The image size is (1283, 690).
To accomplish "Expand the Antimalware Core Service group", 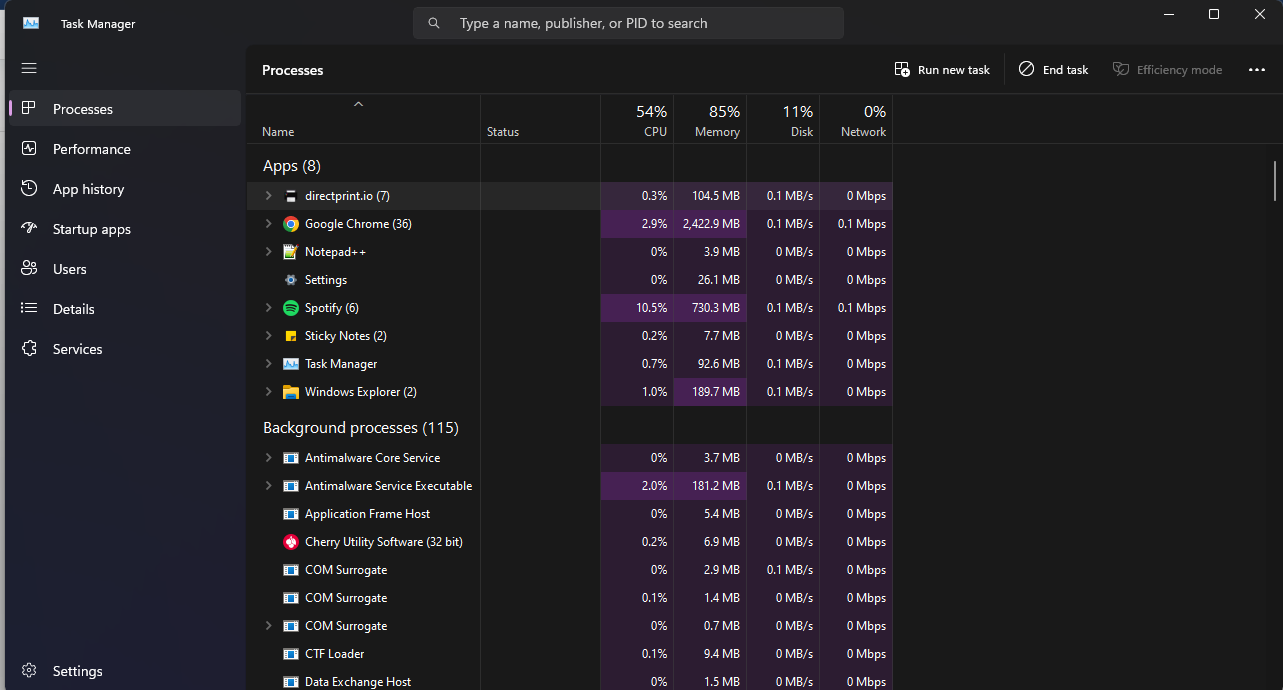I will point(268,458).
